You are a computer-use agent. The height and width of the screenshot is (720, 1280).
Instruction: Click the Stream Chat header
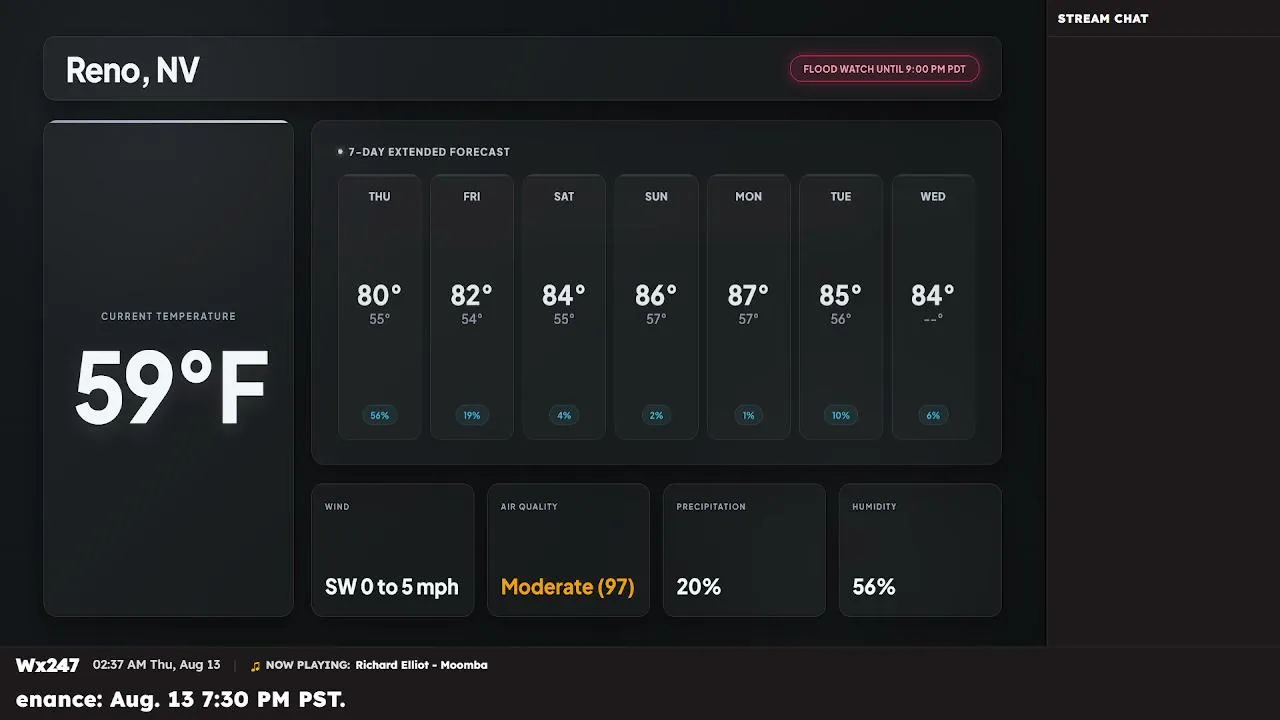[1103, 19]
